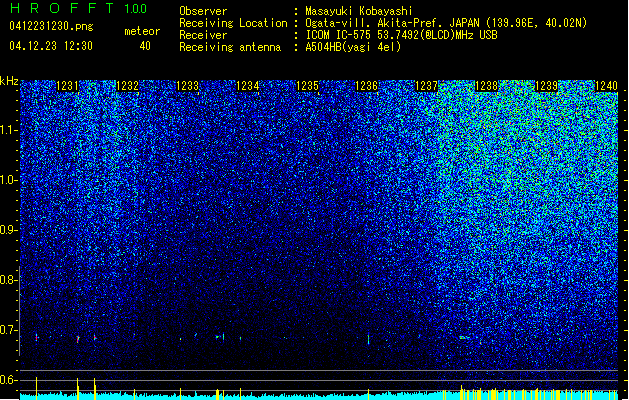Screen dimensions: 629x400
Task: Click observer name Masayuki Kobayashi
Action: pos(359,11)
